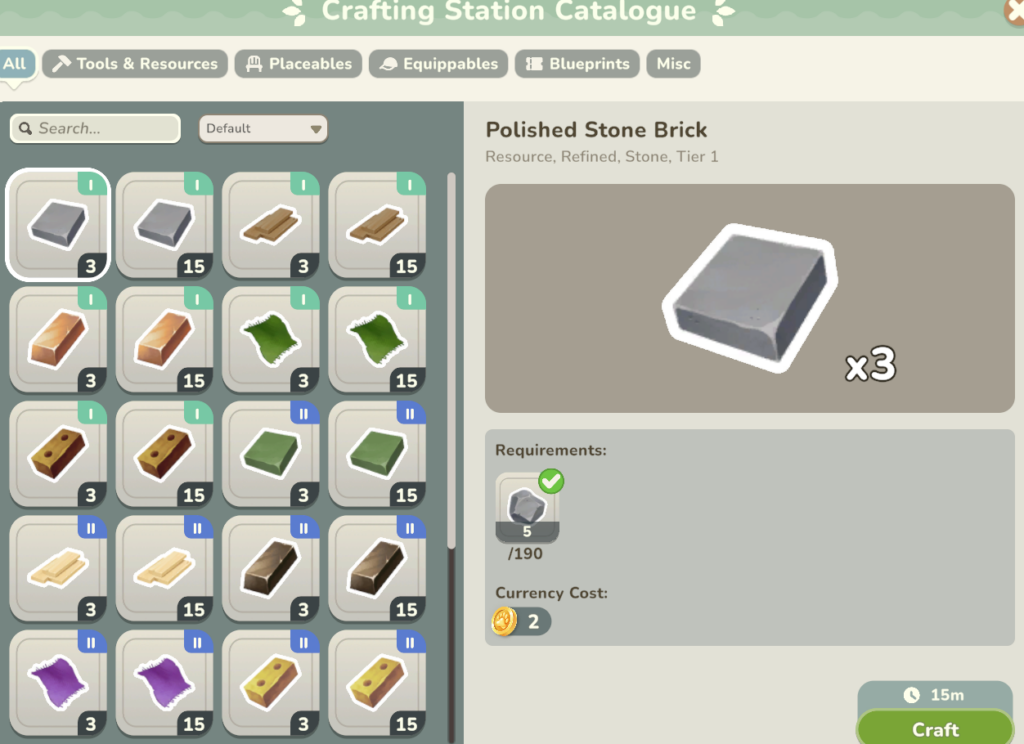The image size is (1024, 744).
Task: Switch to the Tools & Resources tab
Action: click(x=135, y=64)
